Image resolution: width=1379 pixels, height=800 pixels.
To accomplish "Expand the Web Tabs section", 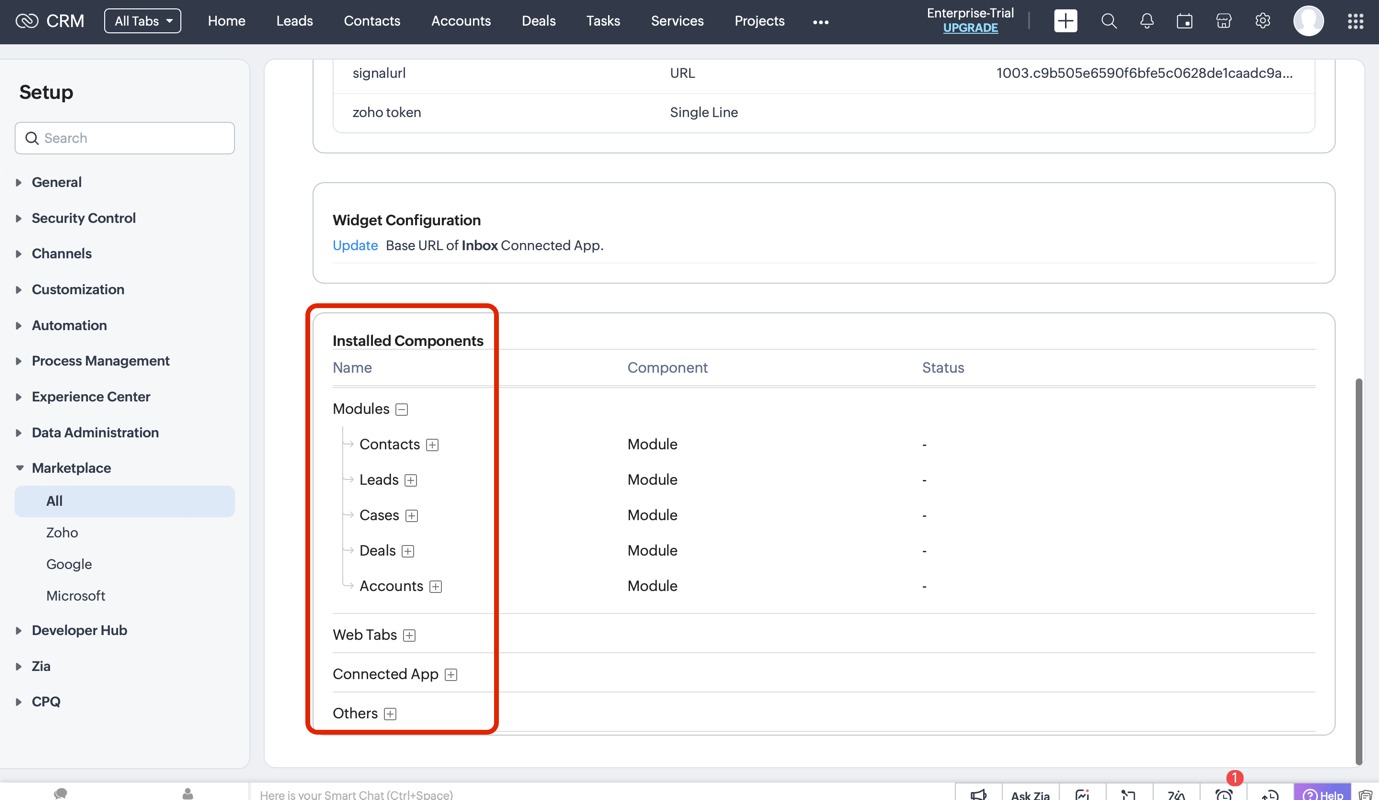I will [x=410, y=635].
